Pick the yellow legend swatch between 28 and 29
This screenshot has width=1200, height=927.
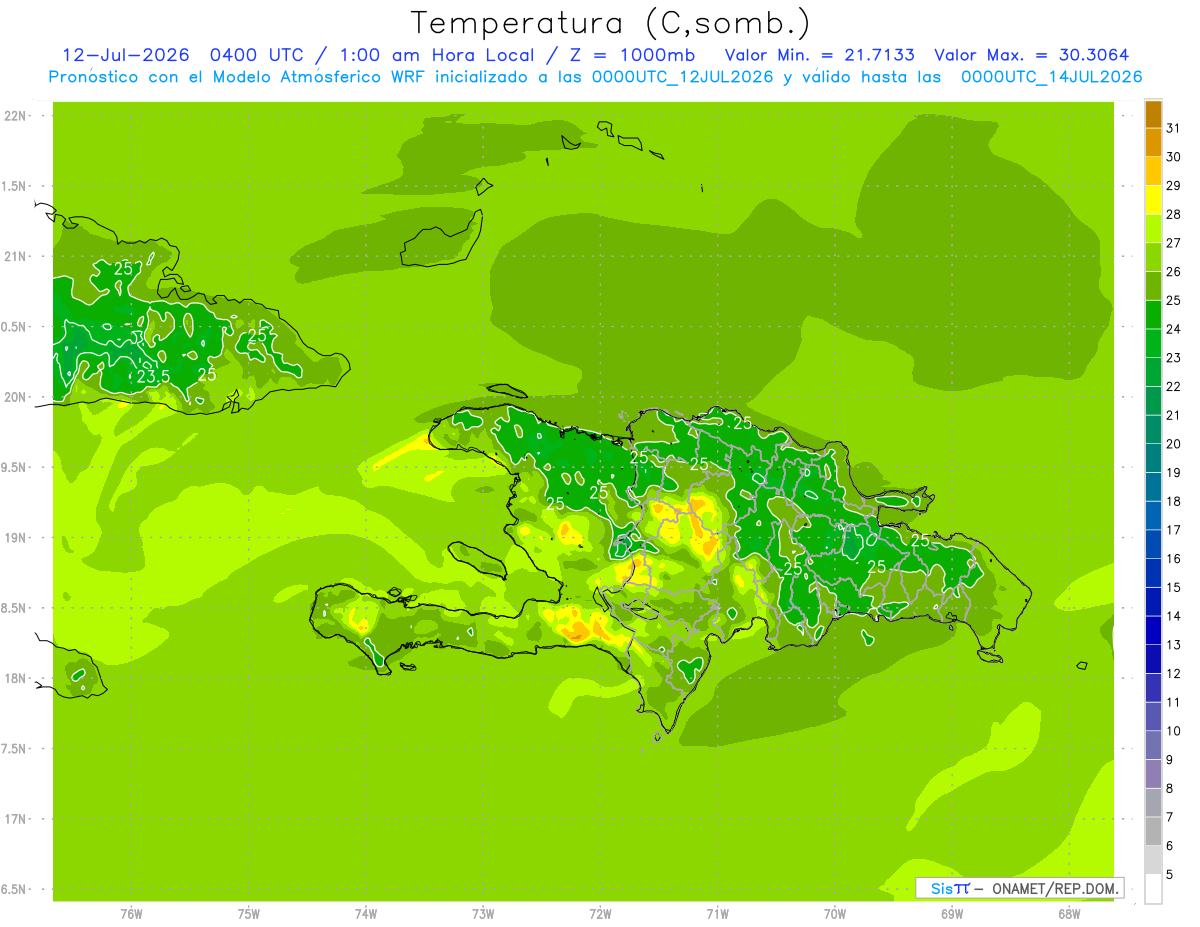1153,200
